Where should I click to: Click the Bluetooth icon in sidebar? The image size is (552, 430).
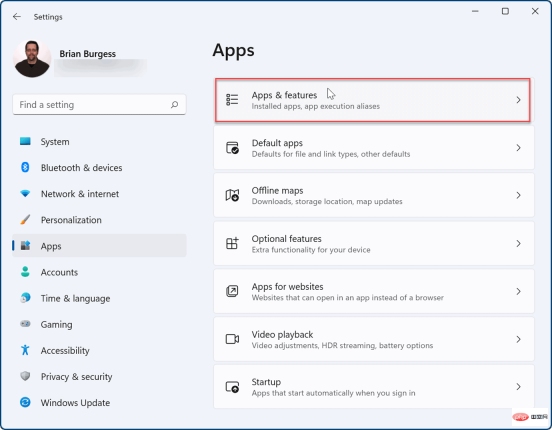(25, 167)
